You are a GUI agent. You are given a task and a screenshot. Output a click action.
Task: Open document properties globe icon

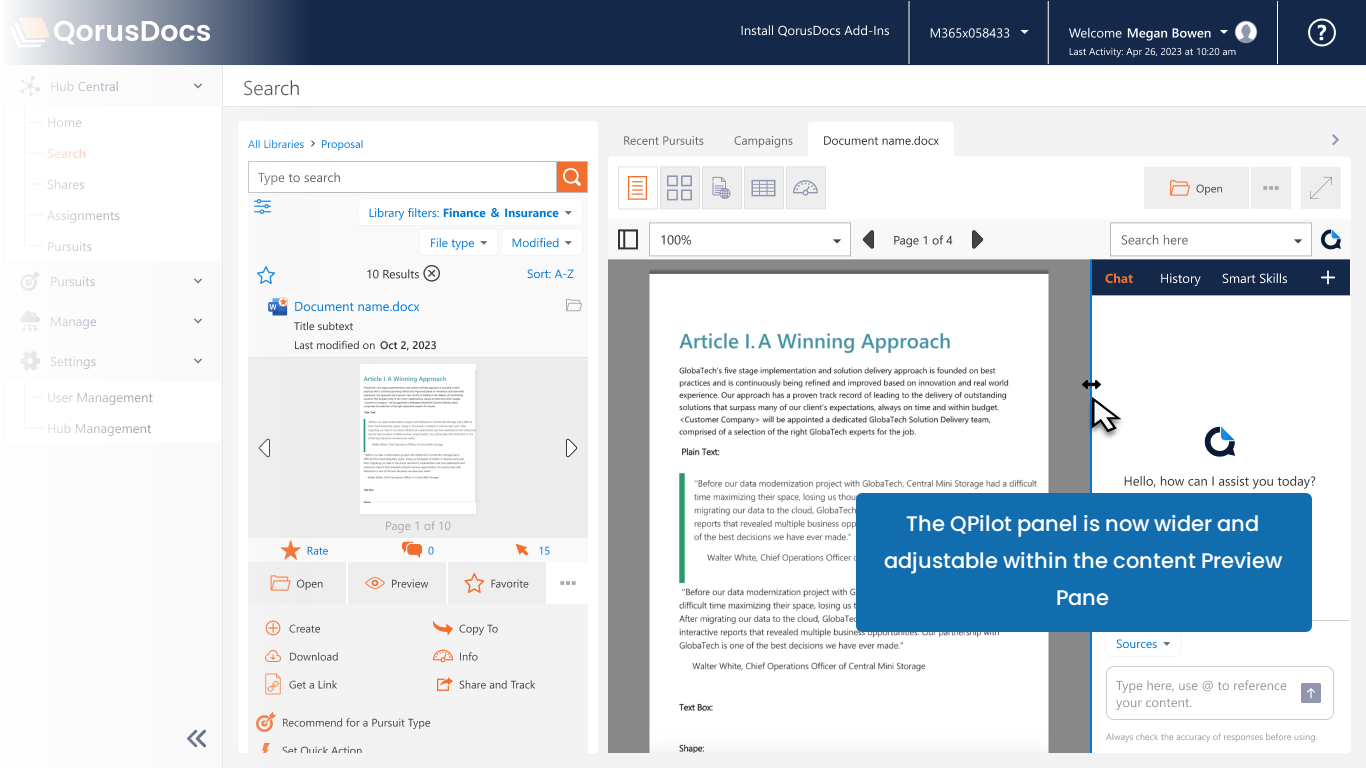click(721, 188)
